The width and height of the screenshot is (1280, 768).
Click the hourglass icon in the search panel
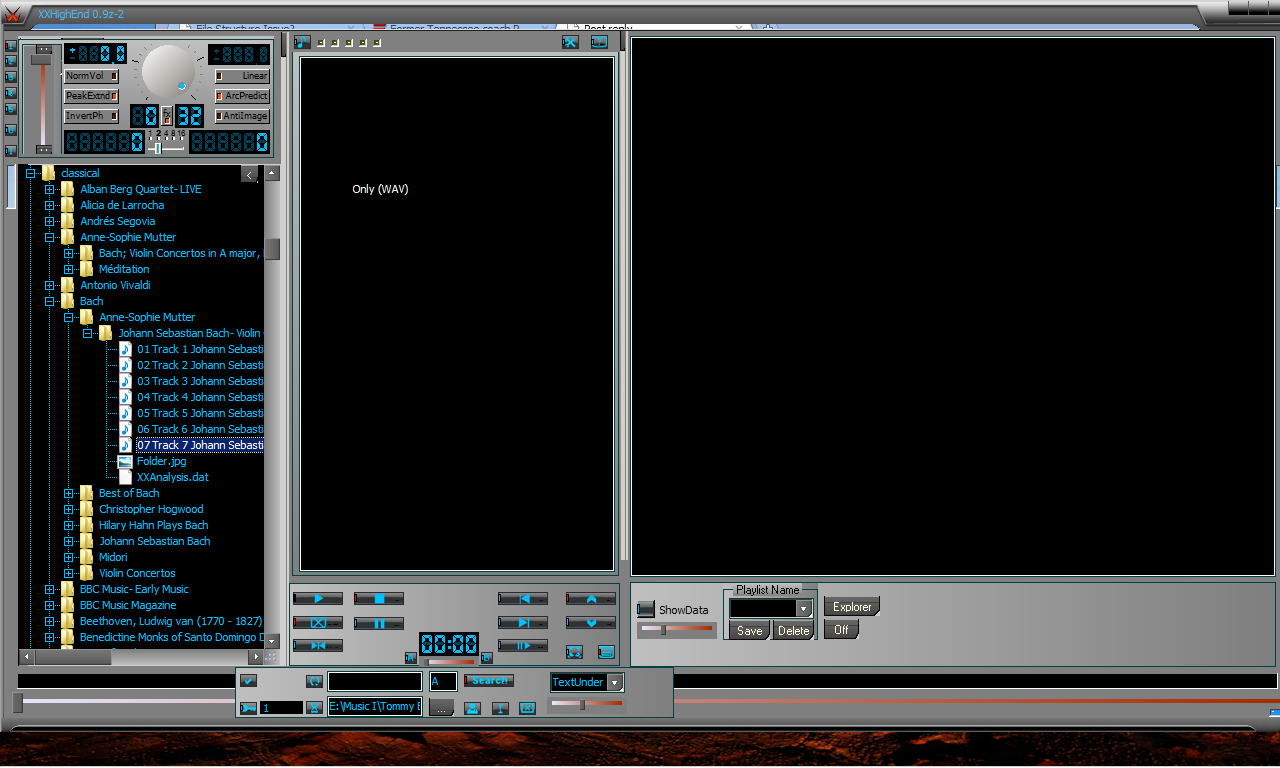[x=314, y=707]
